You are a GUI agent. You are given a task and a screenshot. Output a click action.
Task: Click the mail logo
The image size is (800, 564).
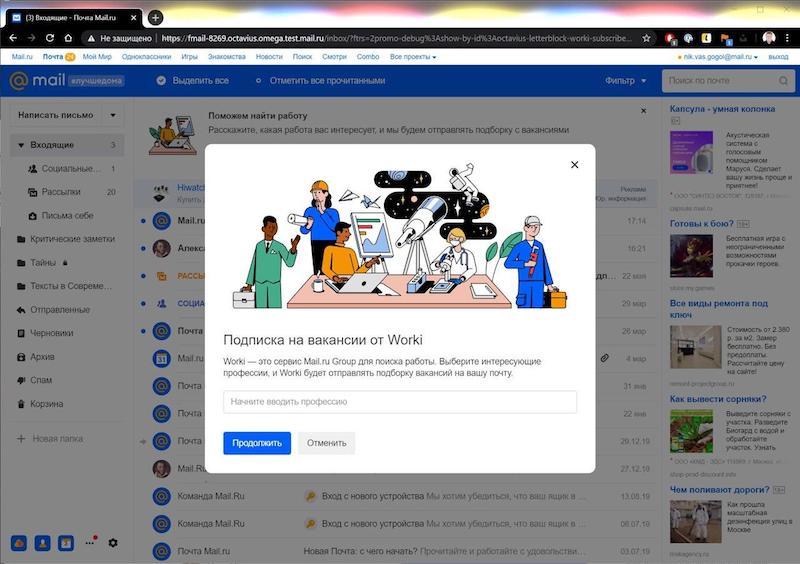pos(37,81)
